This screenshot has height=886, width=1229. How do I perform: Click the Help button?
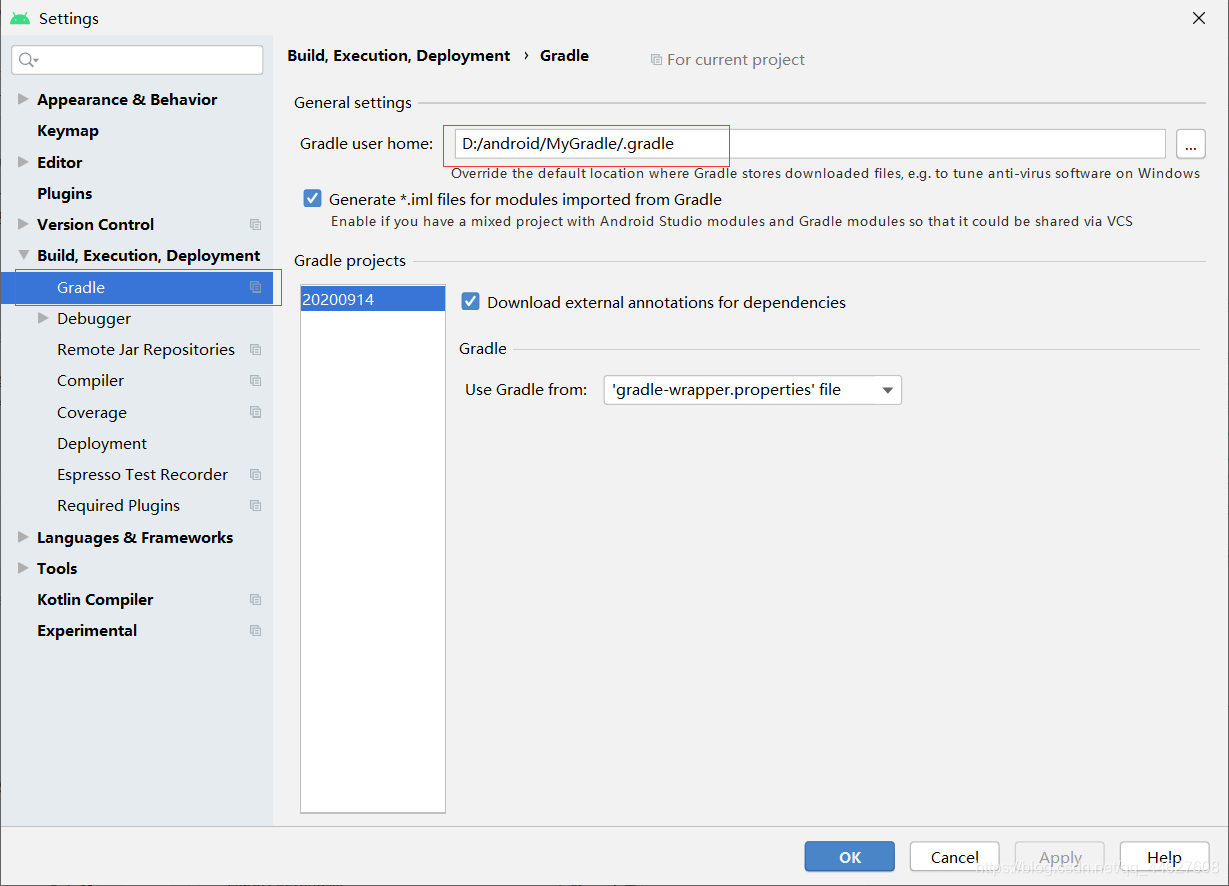[x=1164, y=857]
